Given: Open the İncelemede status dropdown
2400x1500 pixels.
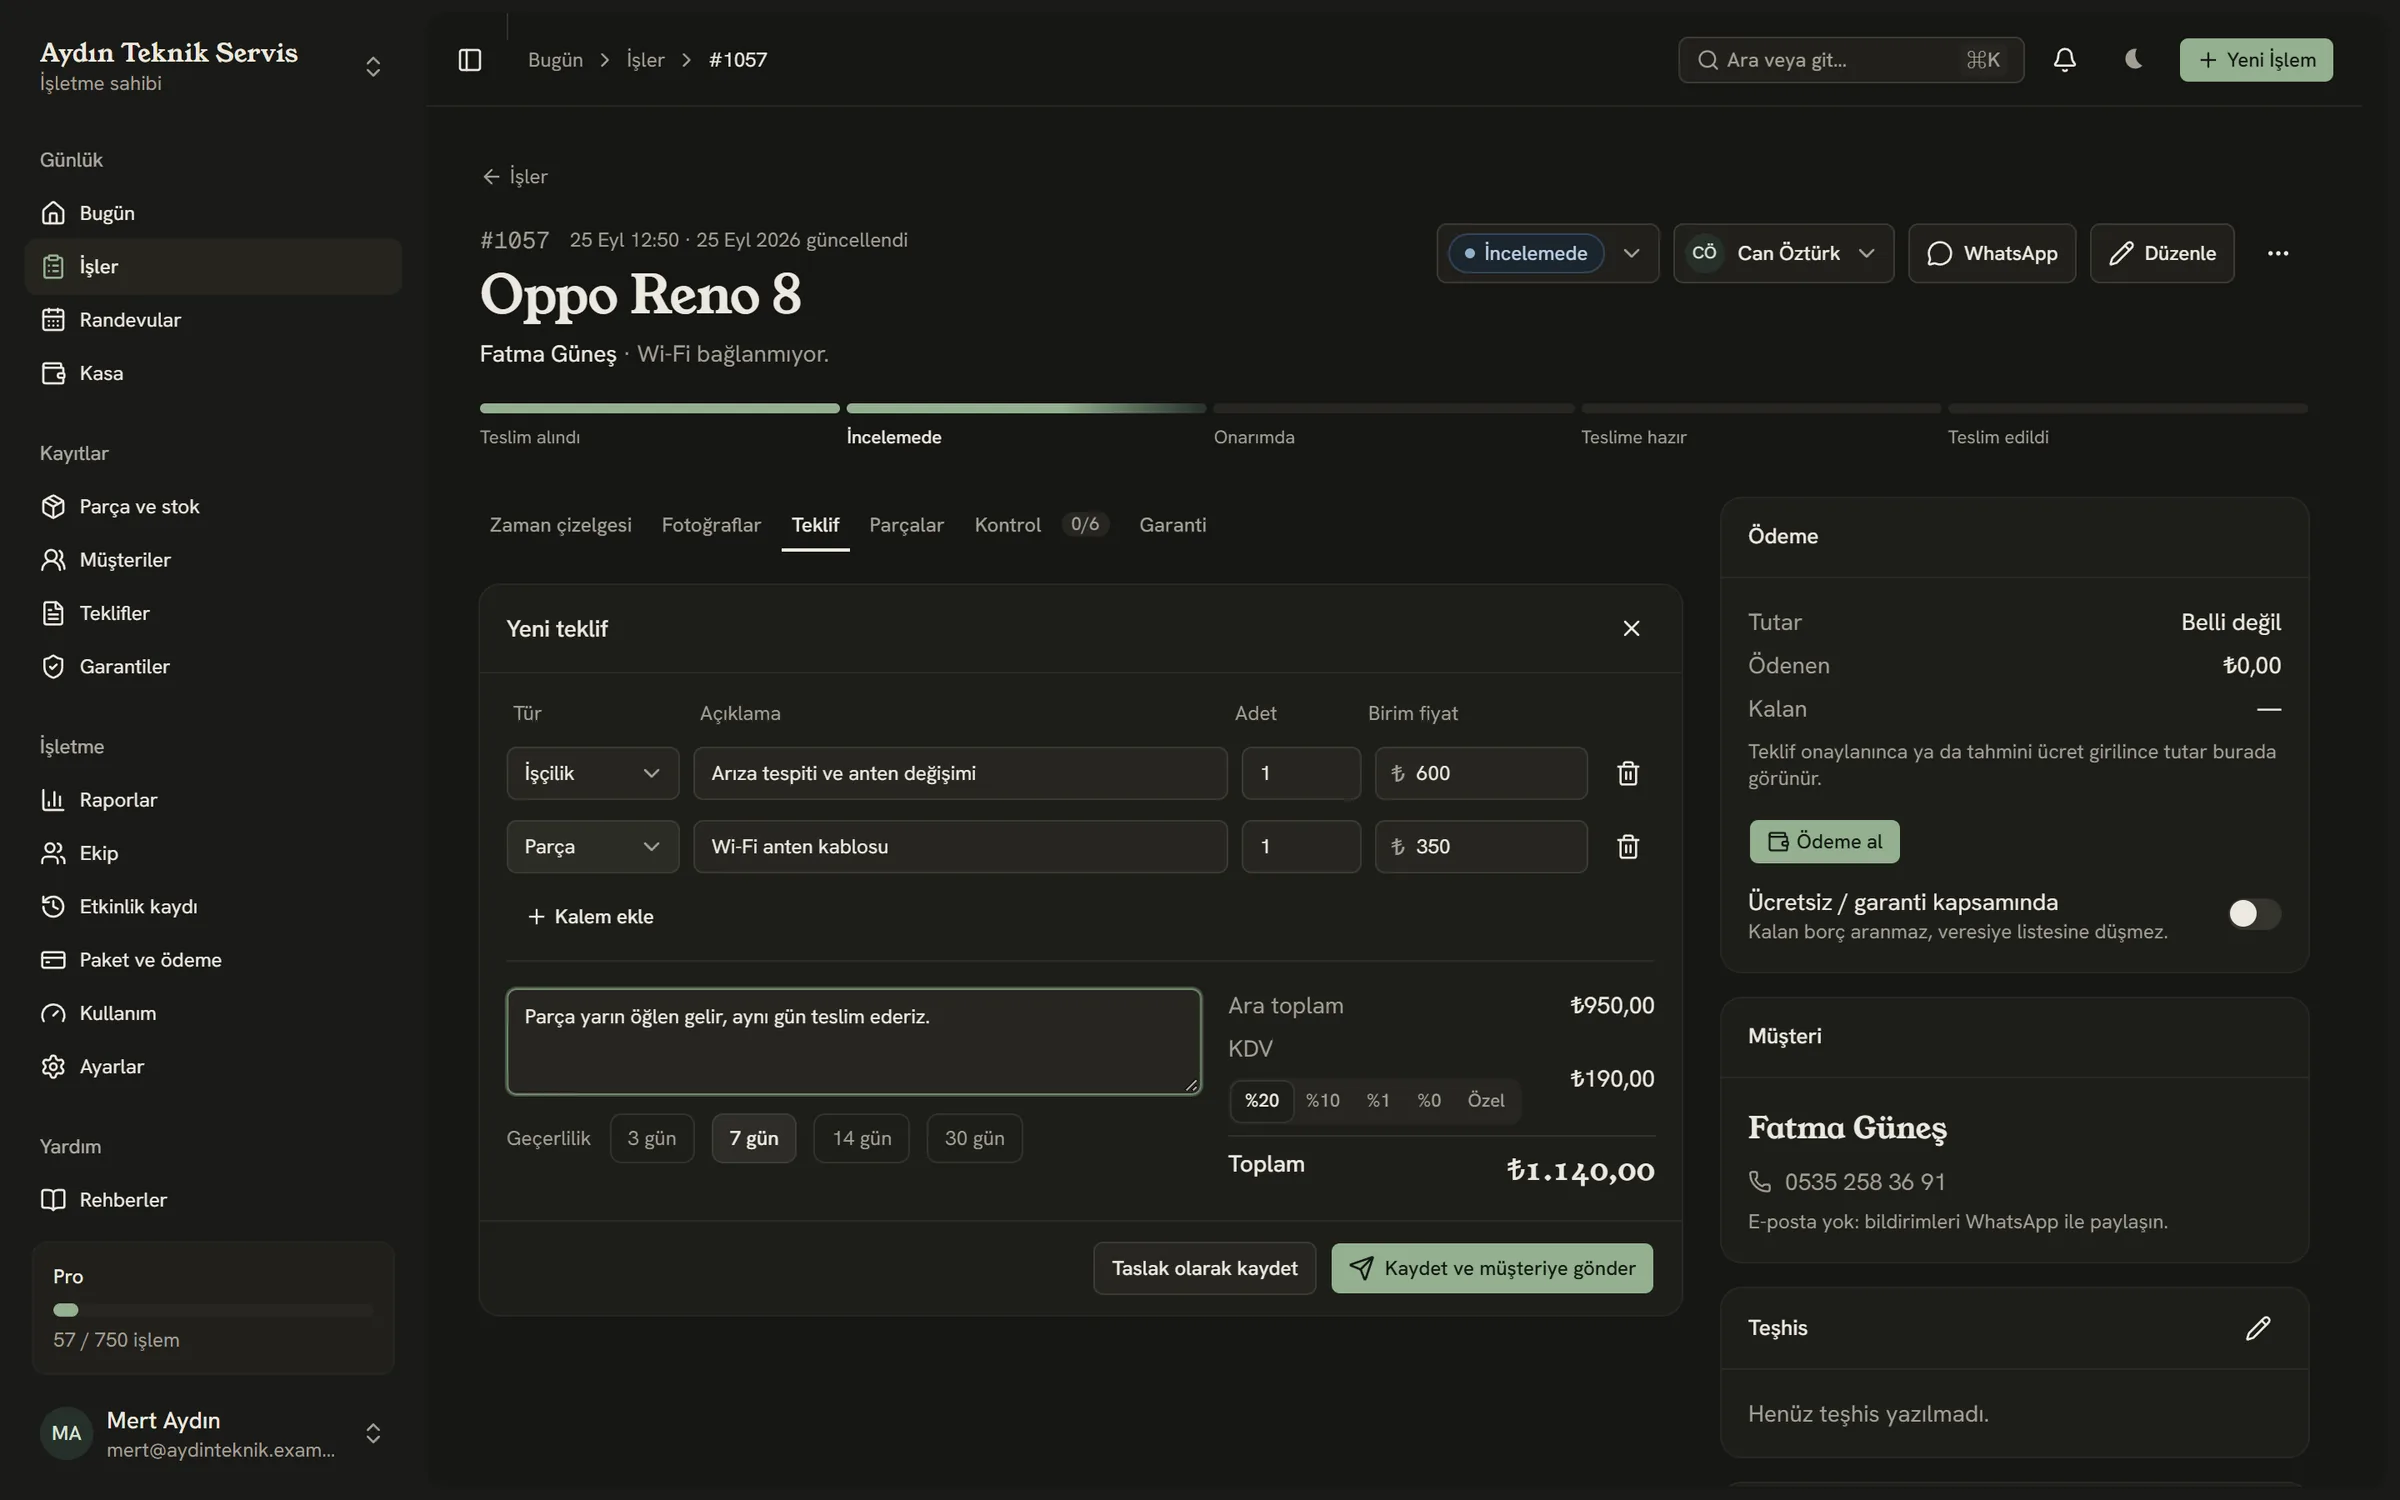Looking at the screenshot, I should point(1547,253).
